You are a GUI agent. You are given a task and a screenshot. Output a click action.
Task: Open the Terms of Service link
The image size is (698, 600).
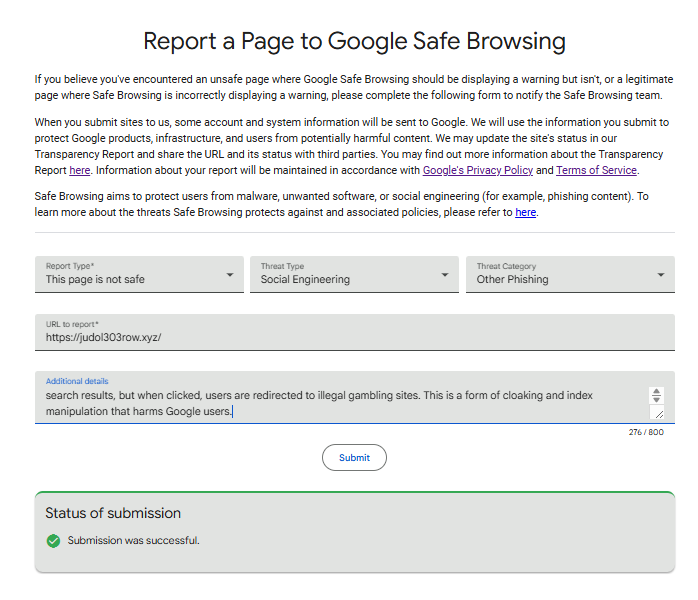tap(597, 170)
